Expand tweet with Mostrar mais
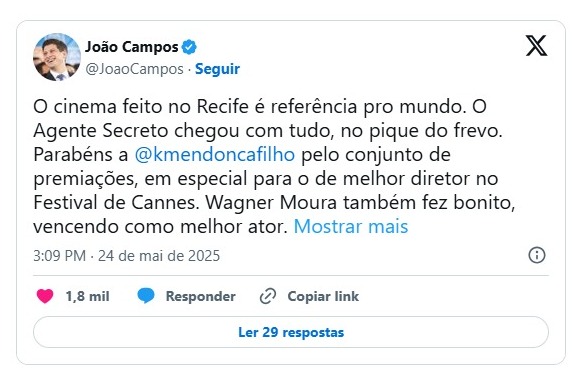 (x=351, y=227)
